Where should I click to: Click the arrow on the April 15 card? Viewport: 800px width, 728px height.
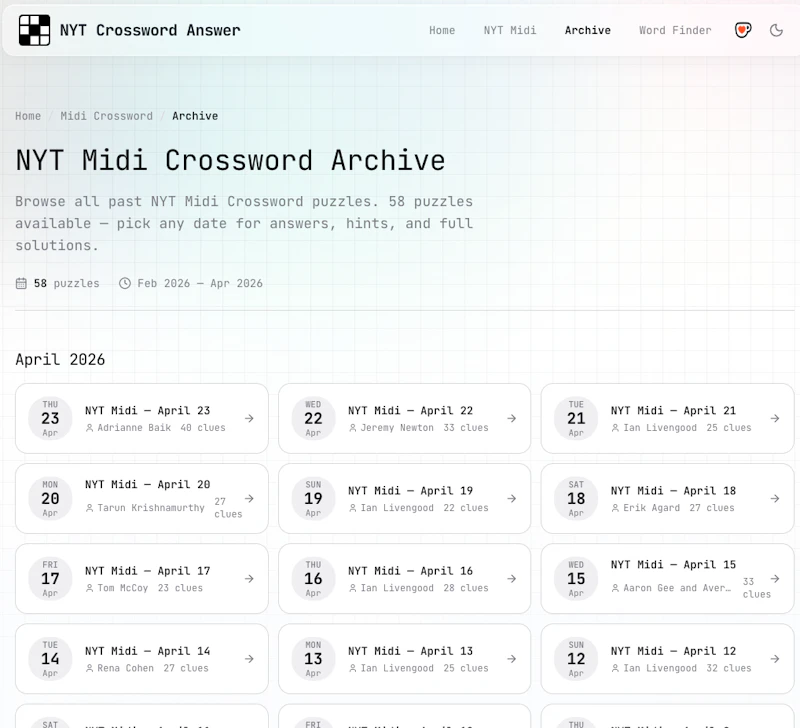(775, 579)
